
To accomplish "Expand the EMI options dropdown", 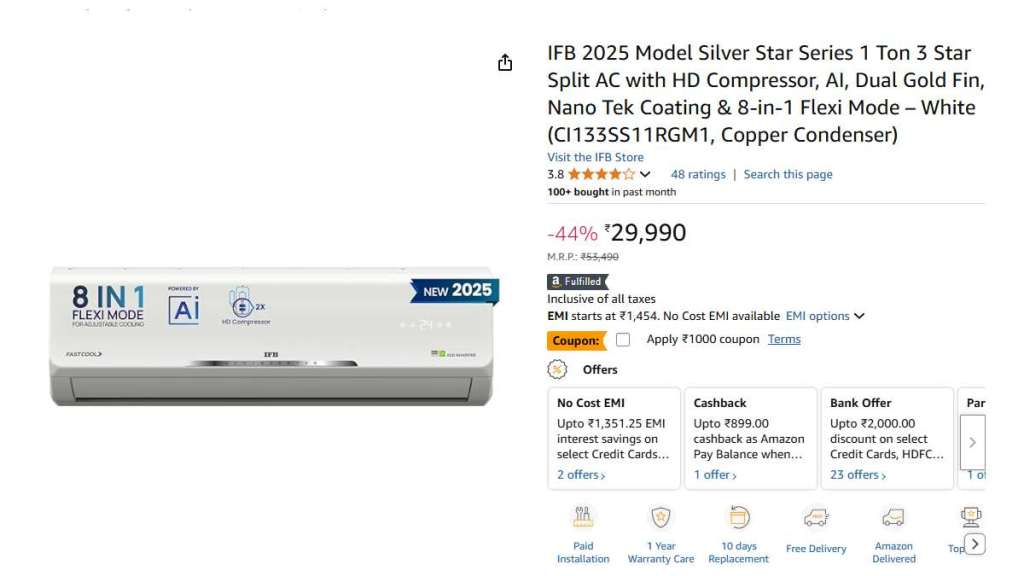I will [x=825, y=316].
